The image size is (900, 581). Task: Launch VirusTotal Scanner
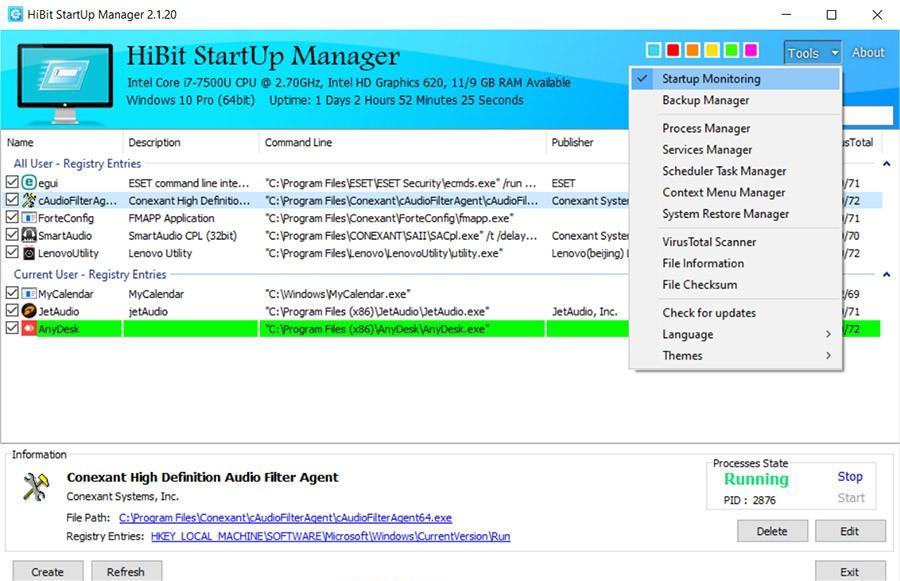(x=735, y=242)
